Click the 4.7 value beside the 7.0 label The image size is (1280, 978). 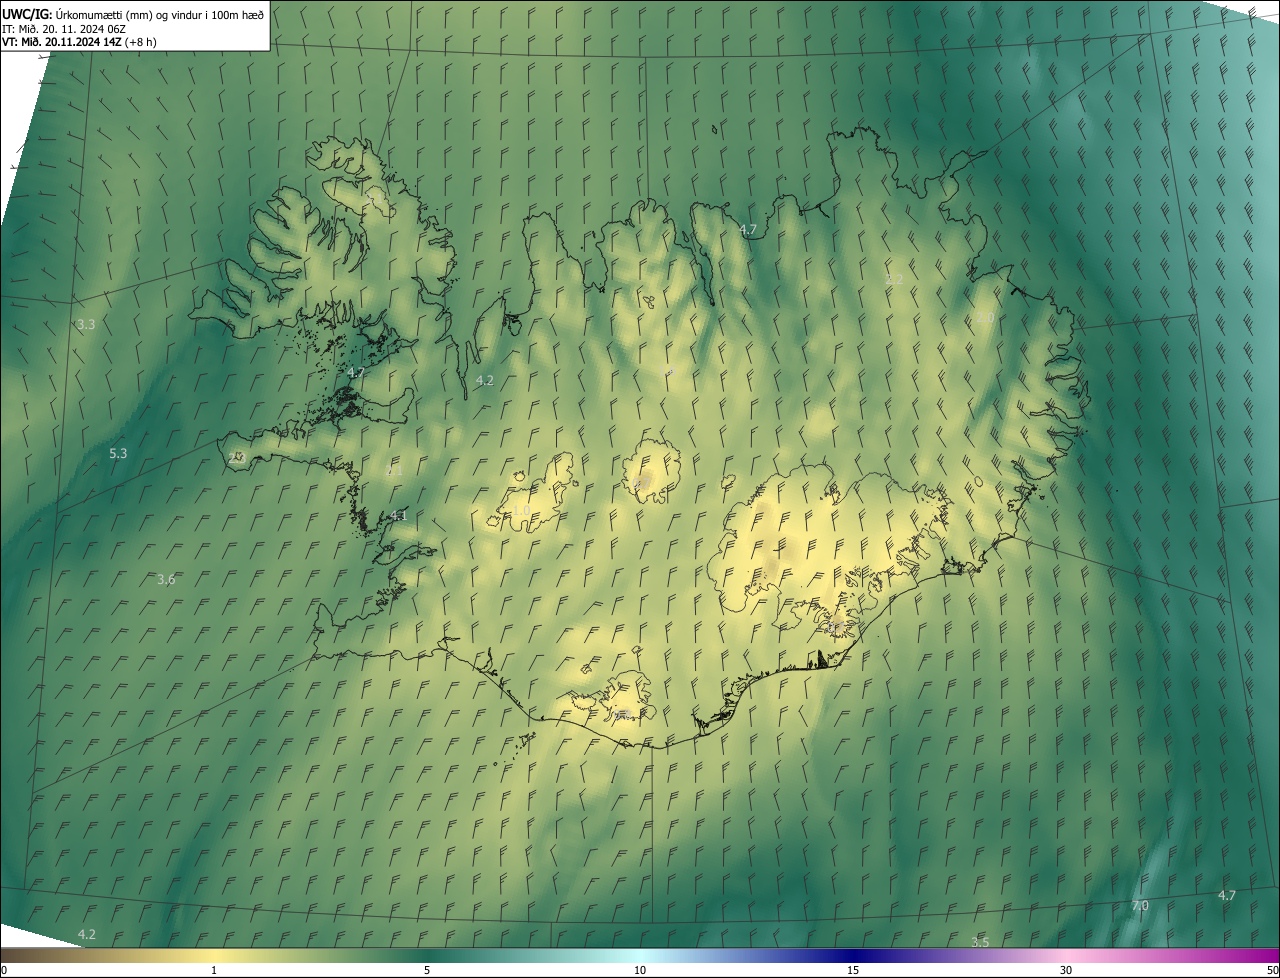(x=1227, y=895)
